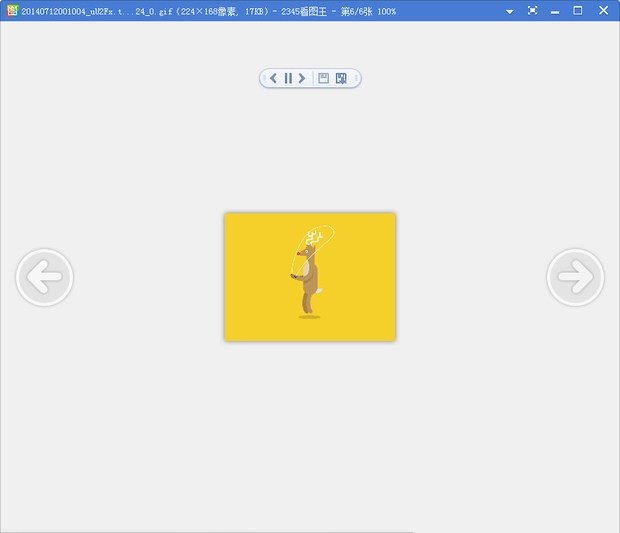The image size is (620, 533).
Task: Advance to the next GIF frame
Action: [x=302, y=78]
